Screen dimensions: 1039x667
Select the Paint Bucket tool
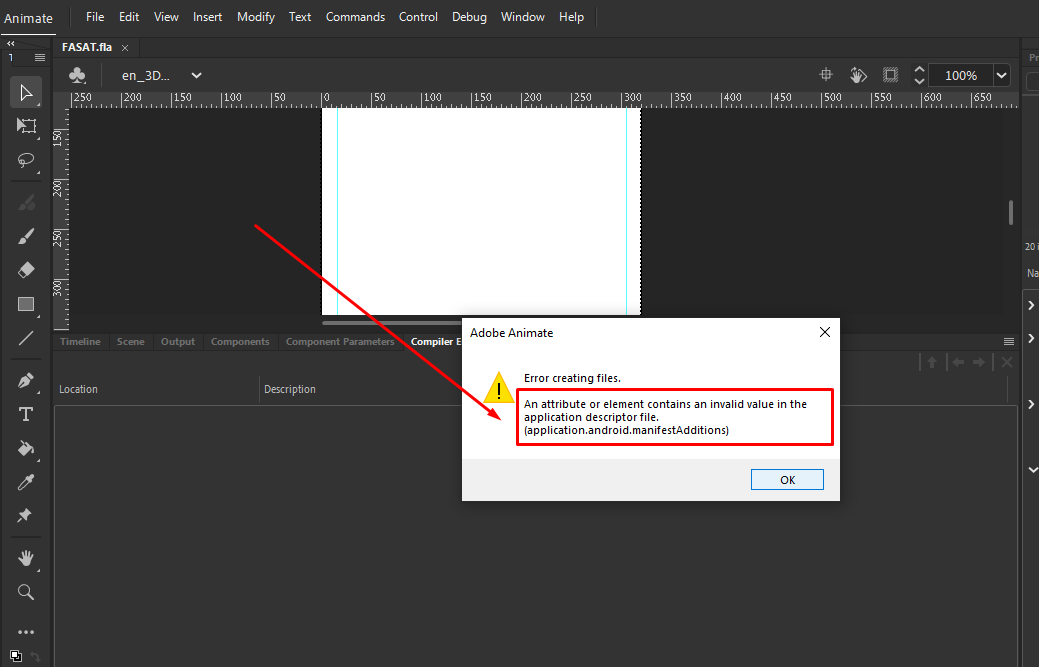[x=26, y=448]
